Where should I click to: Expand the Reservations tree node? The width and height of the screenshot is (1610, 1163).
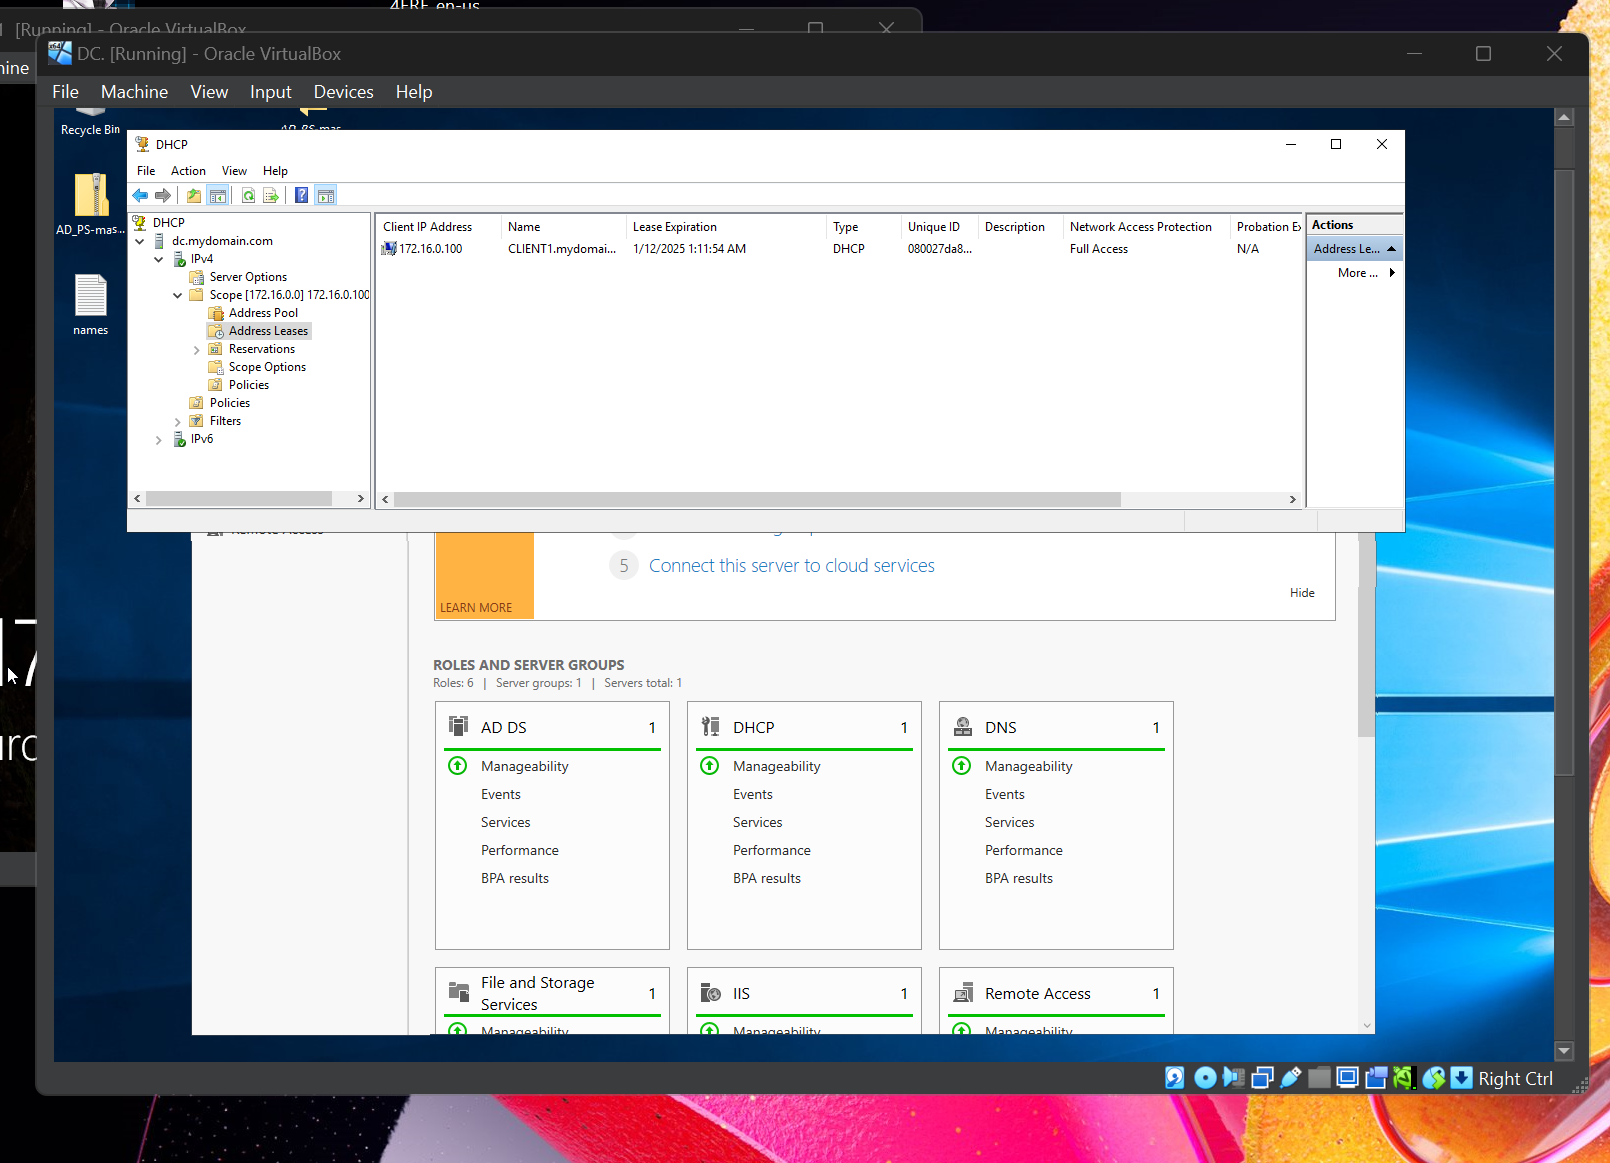[197, 350]
